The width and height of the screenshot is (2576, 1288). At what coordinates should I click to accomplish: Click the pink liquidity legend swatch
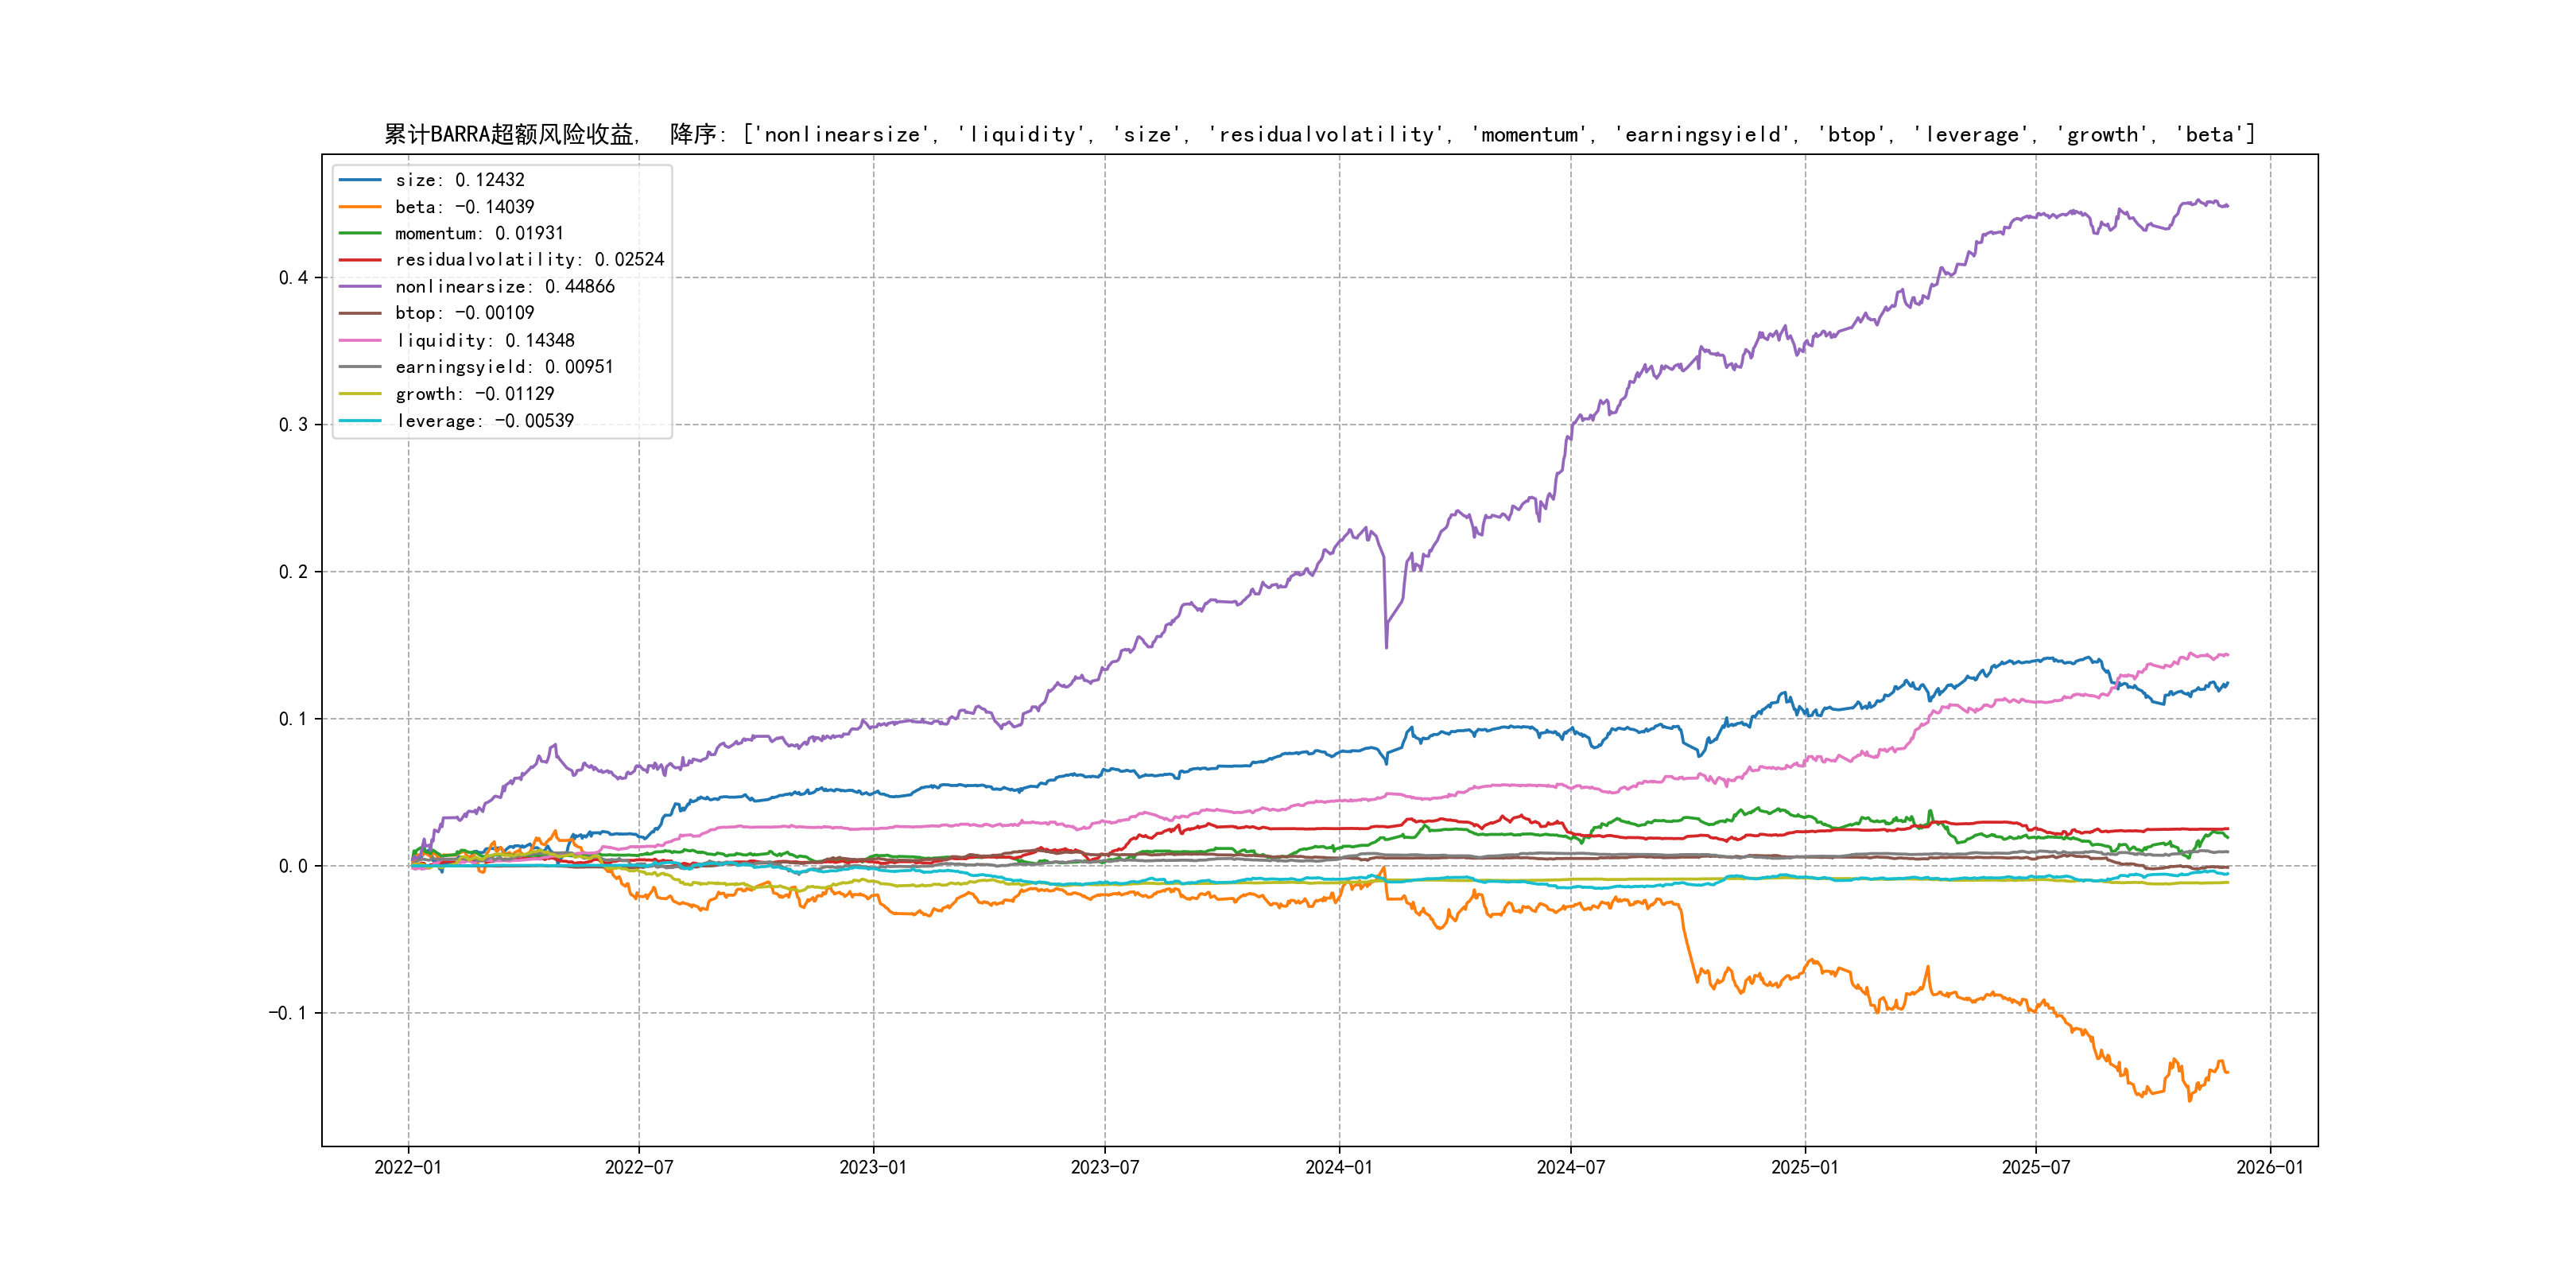(x=360, y=341)
